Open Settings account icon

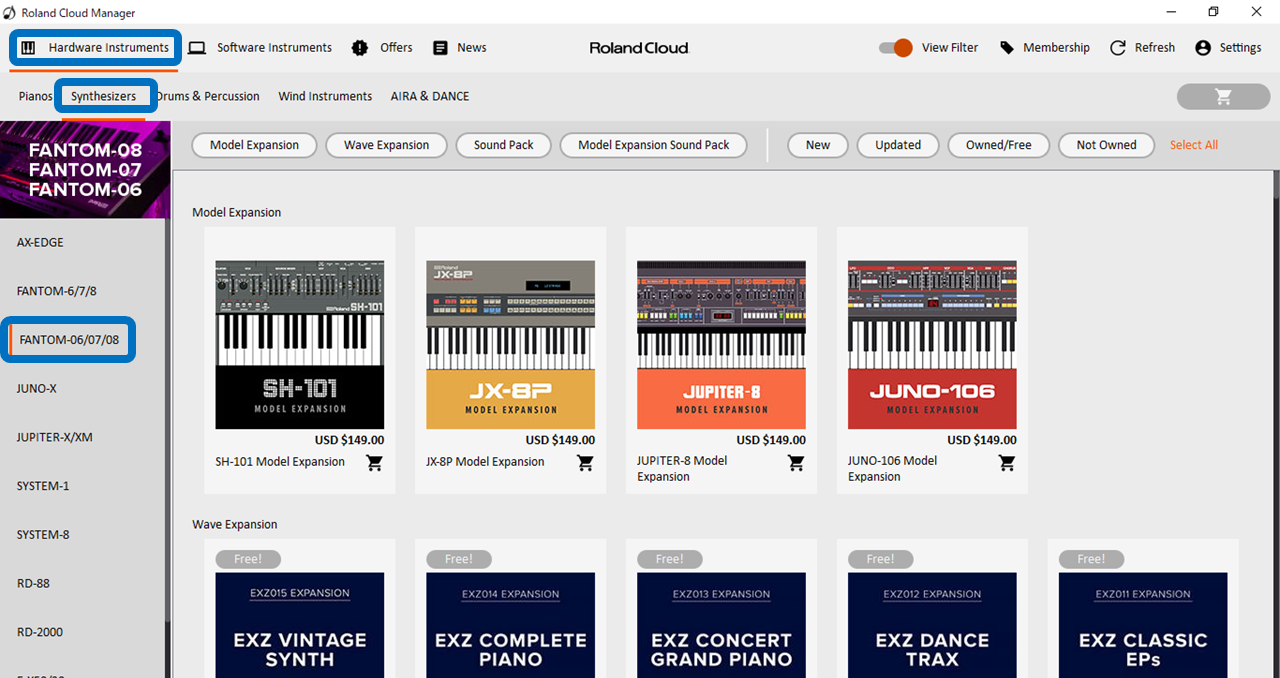(1203, 48)
